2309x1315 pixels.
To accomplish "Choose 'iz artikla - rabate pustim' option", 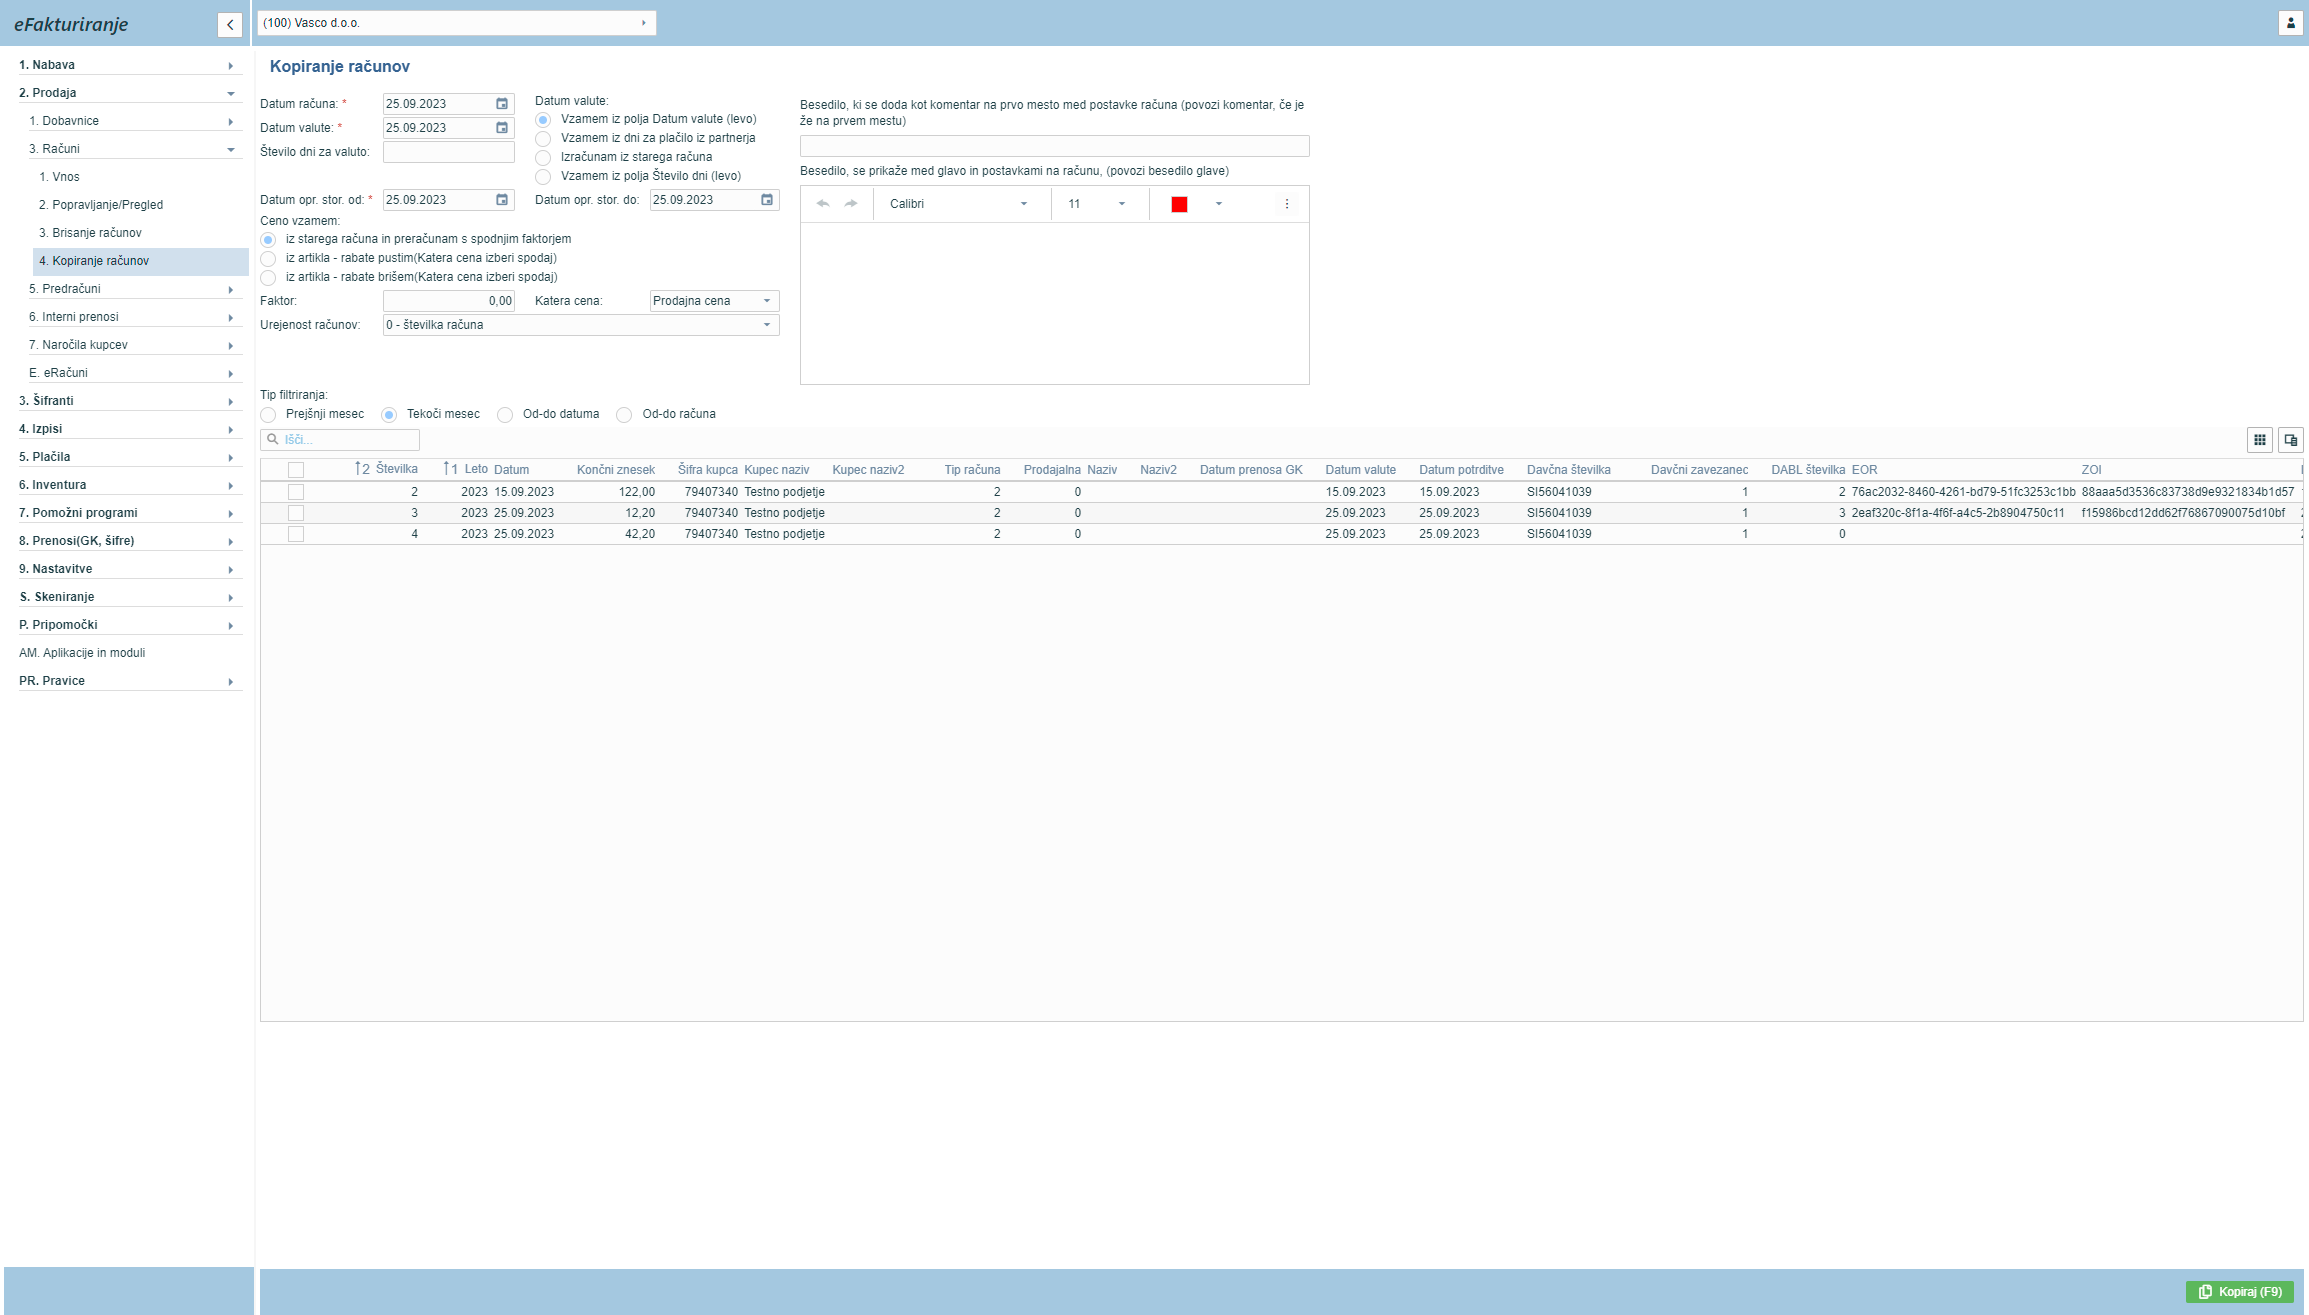I will 268,259.
